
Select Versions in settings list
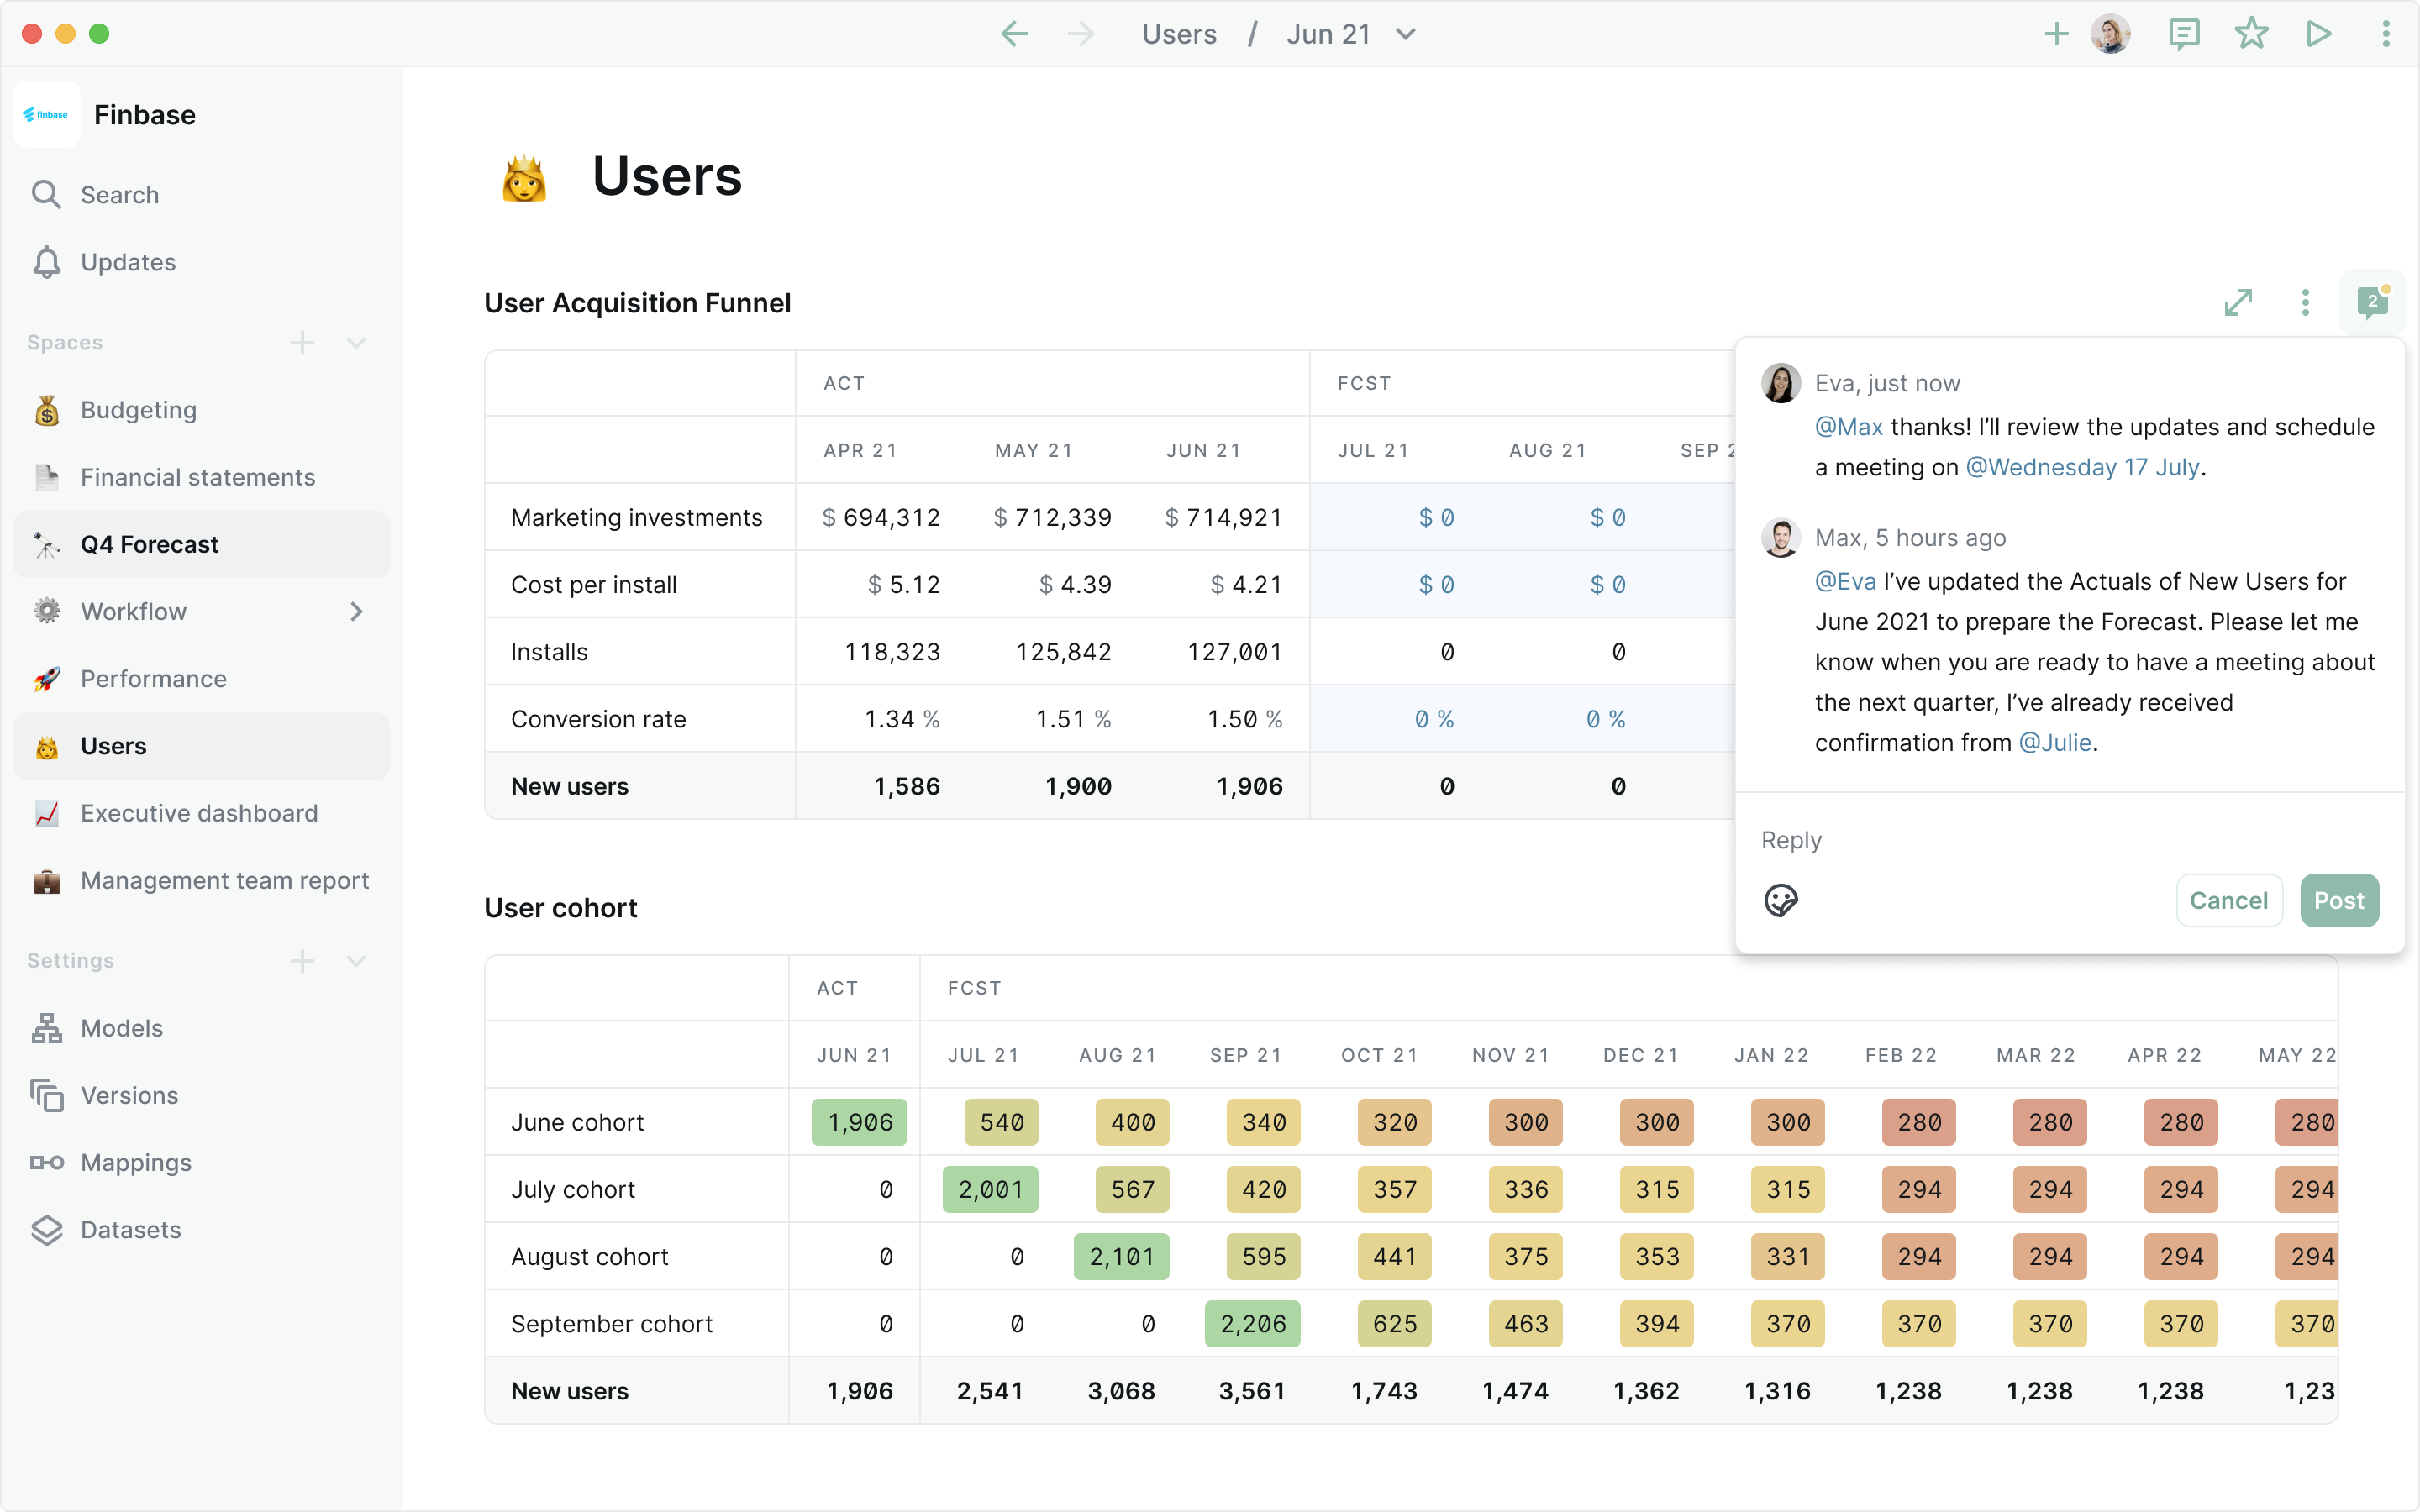[x=129, y=1095]
